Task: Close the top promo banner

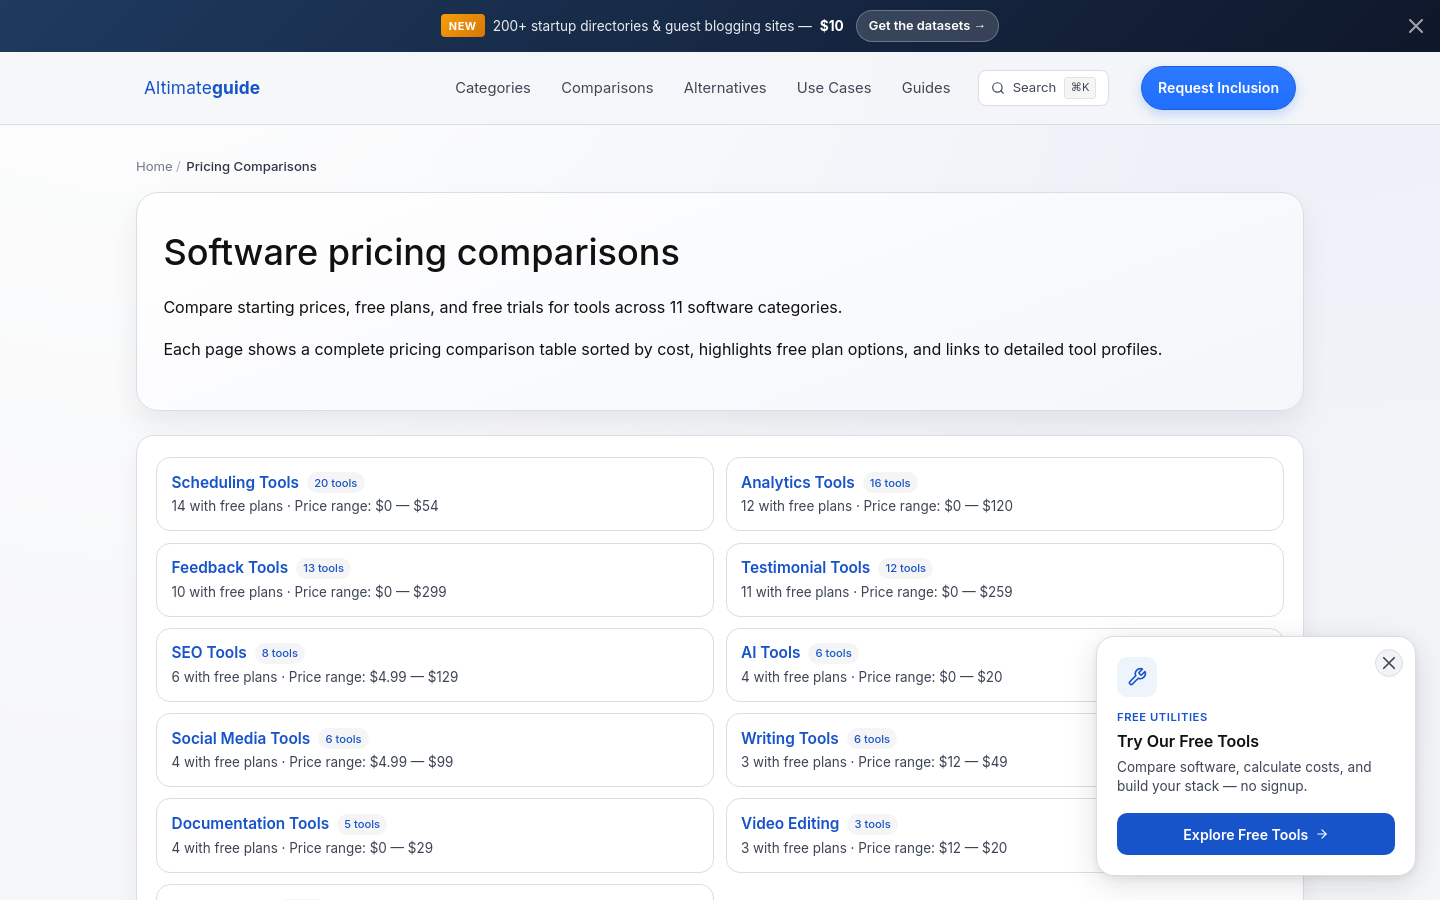Action: [x=1415, y=26]
